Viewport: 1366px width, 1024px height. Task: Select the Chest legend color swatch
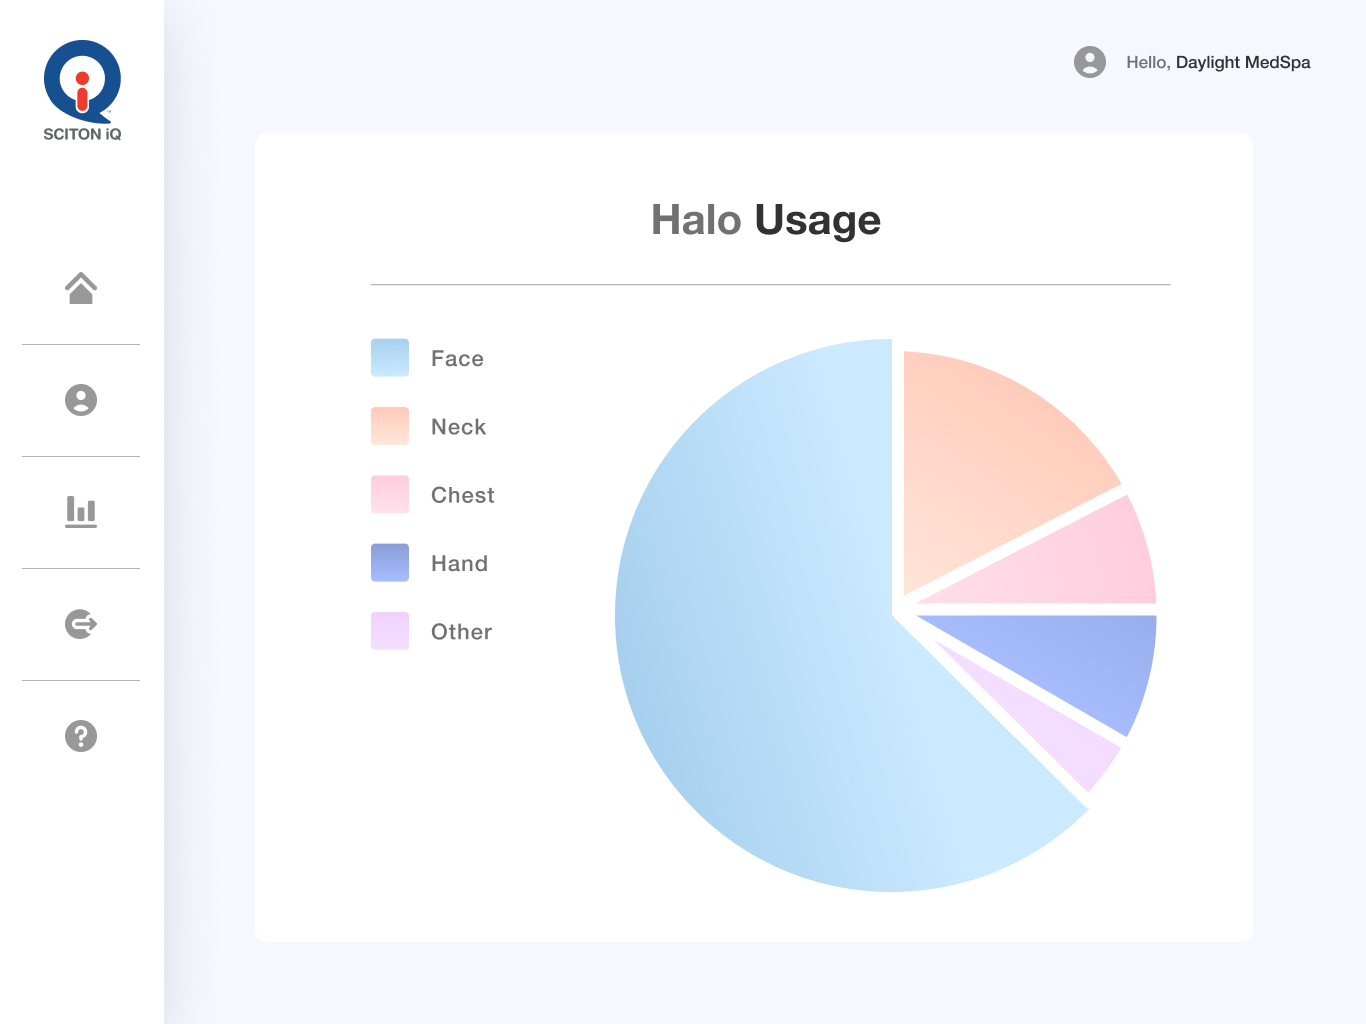click(390, 494)
